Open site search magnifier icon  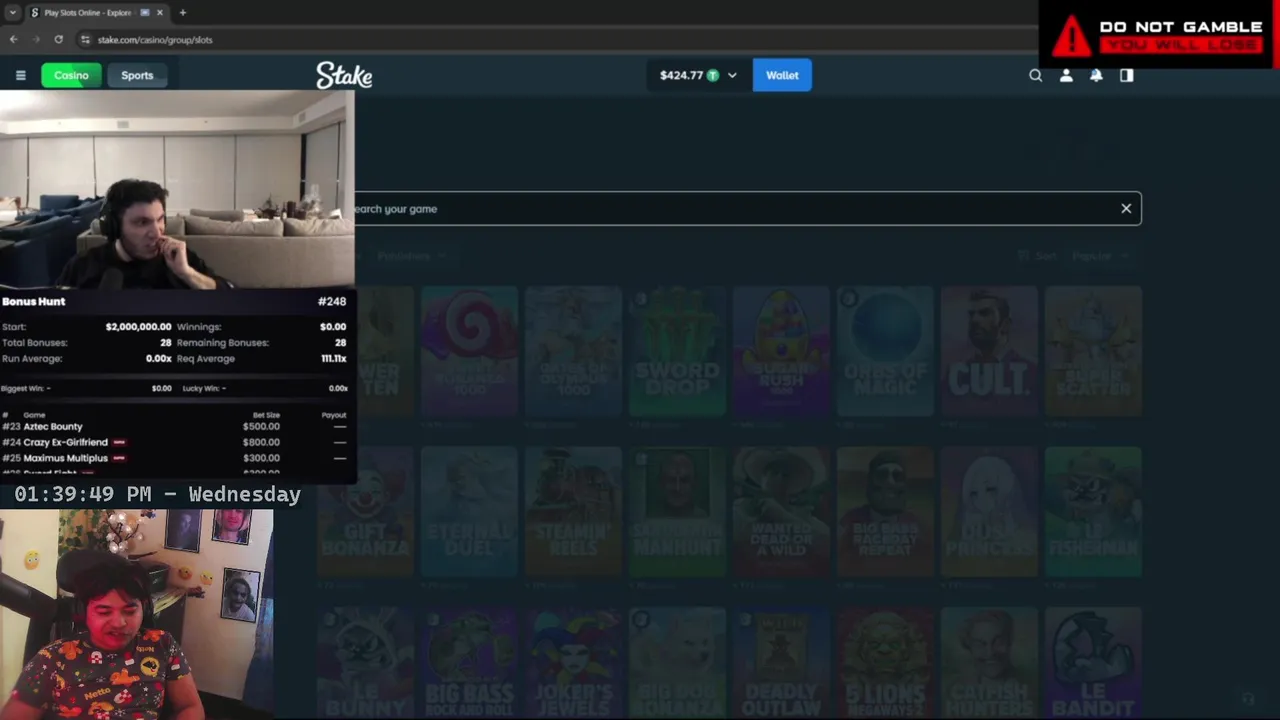click(x=1036, y=75)
